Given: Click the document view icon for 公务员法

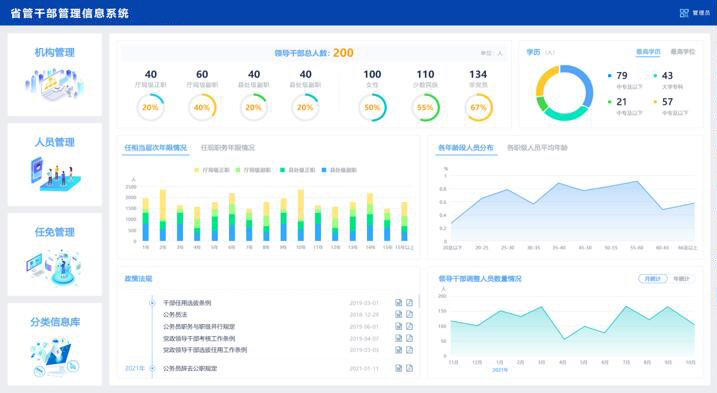Looking at the screenshot, I should (x=399, y=314).
